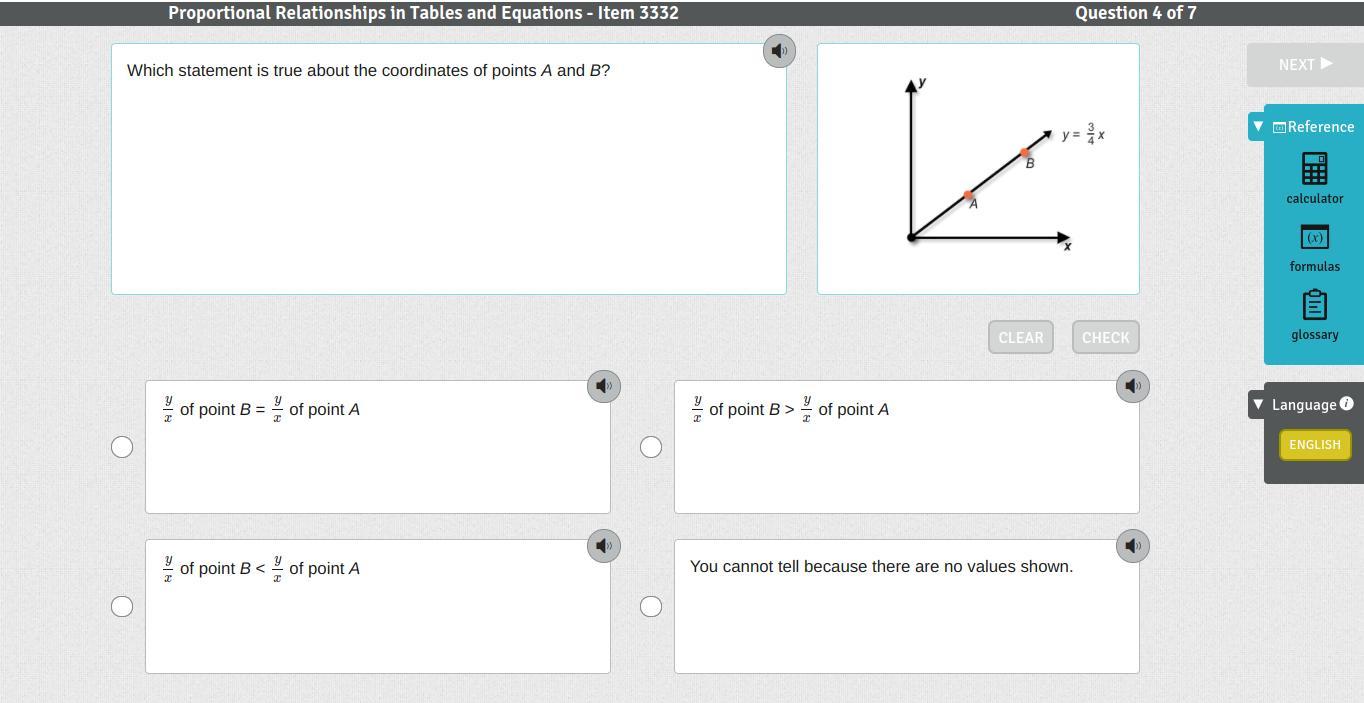Open the formulas reference
This screenshot has height=703, width=1364.
(1314, 247)
